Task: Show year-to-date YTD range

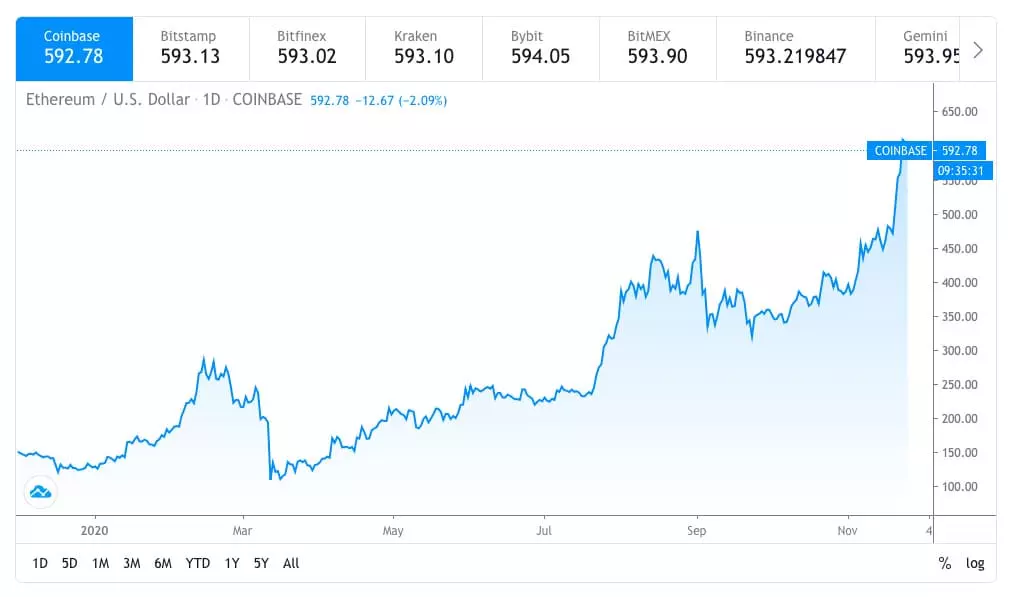Action: click(198, 563)
